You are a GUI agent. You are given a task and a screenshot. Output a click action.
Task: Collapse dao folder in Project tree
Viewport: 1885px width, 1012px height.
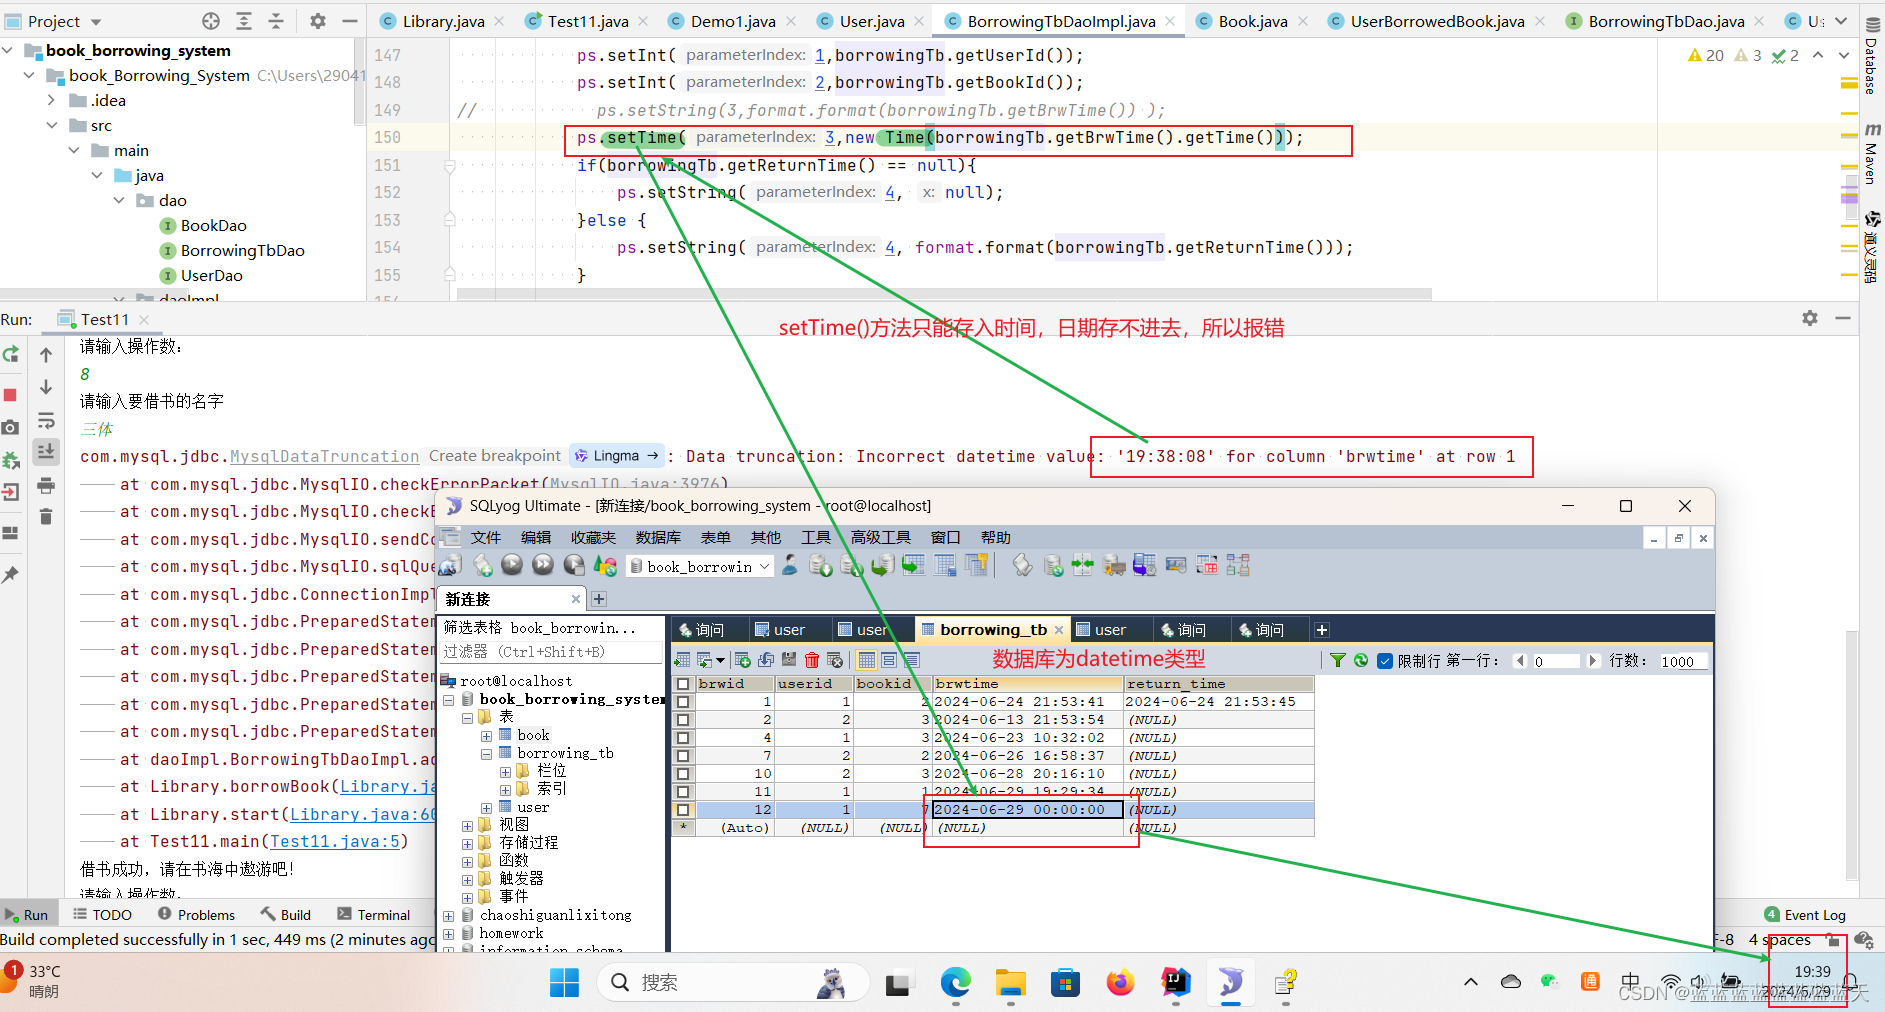pos(119,200)
